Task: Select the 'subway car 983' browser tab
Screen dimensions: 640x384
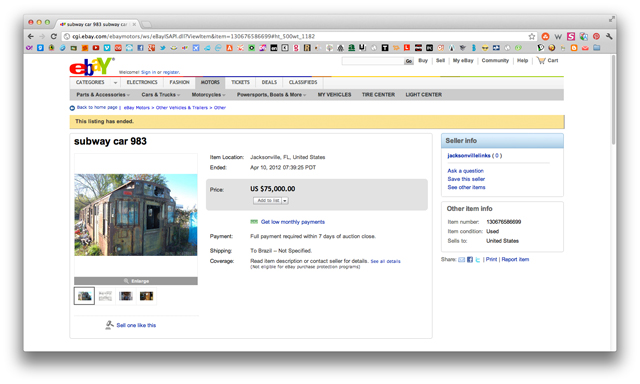Action: (x=98, y=24)
